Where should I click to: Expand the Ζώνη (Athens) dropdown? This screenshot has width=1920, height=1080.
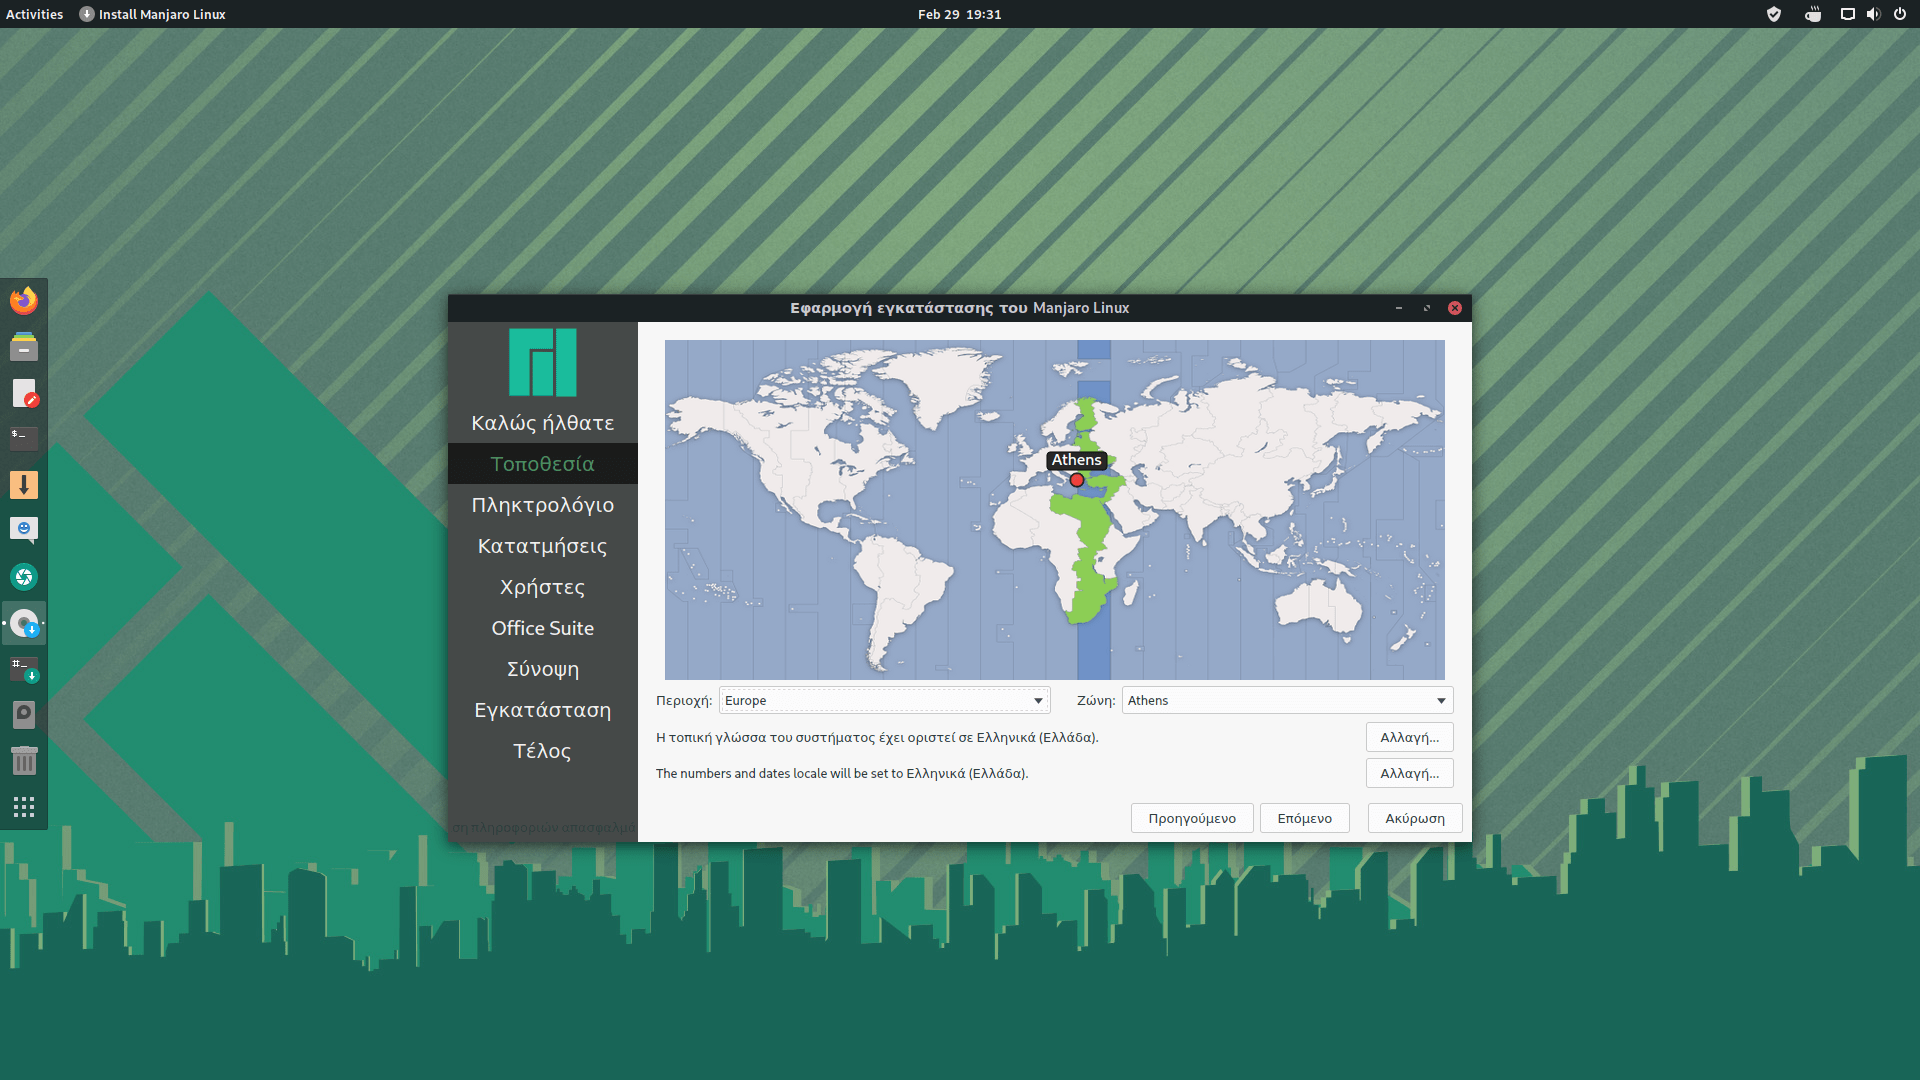click(1287, 700)
